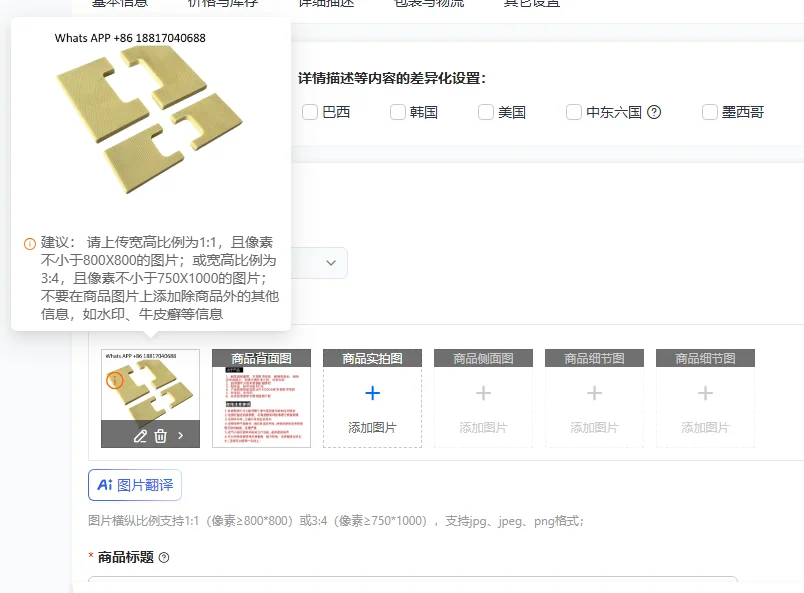Screen dimensions: 804x593
Task: Tick the 美国 (USA) checkbox
Action: click(486, 112)
